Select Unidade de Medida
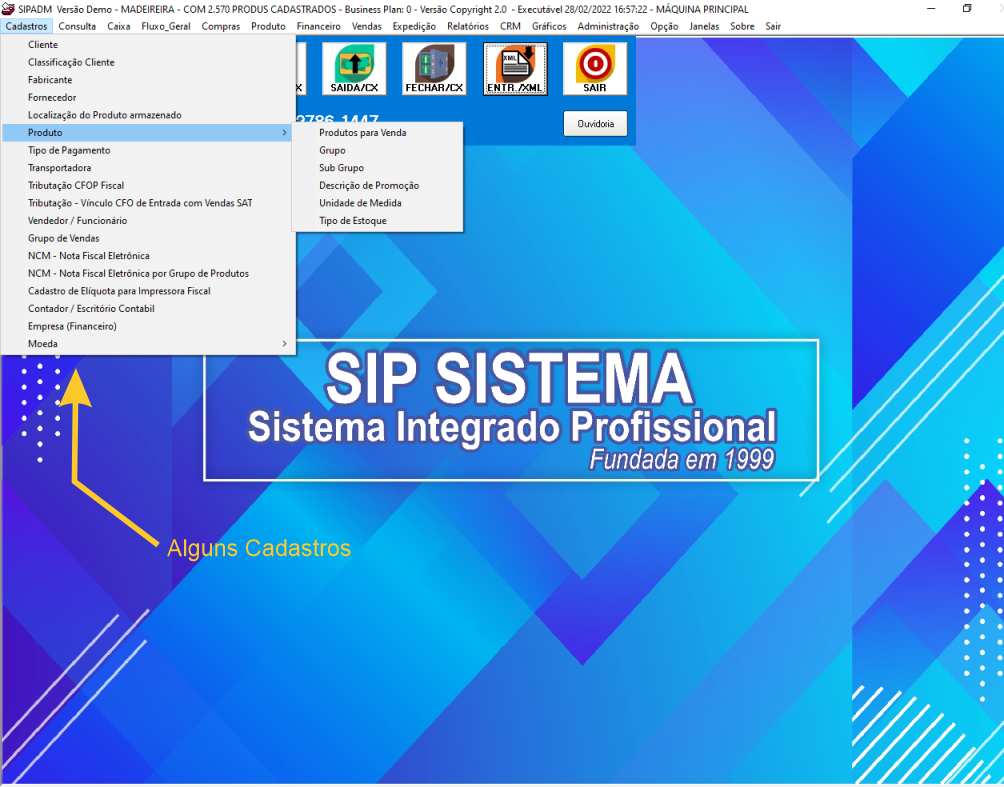 (x=377, y=203)
